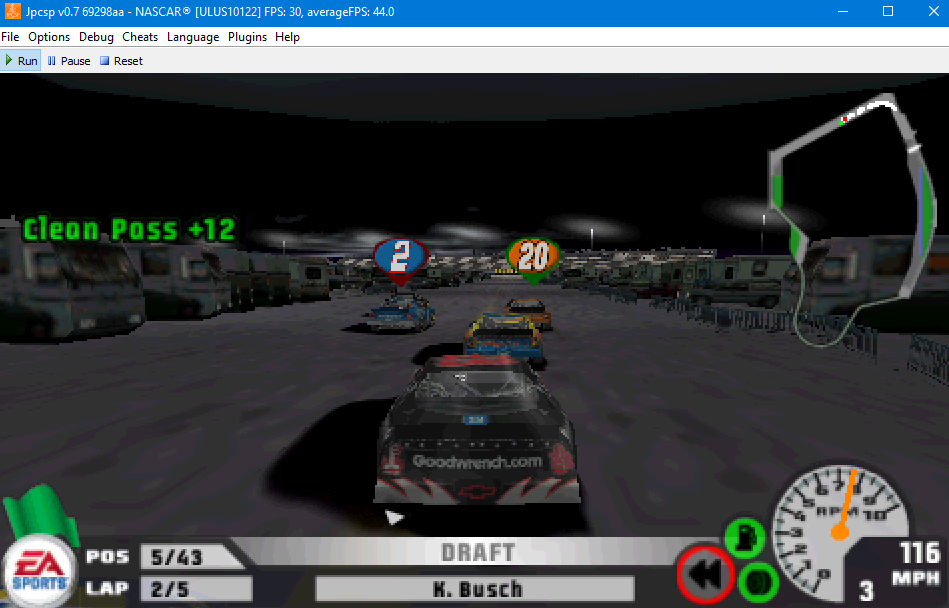949x608 pixels.
Task: Pause the emulation
Action: 69,60
